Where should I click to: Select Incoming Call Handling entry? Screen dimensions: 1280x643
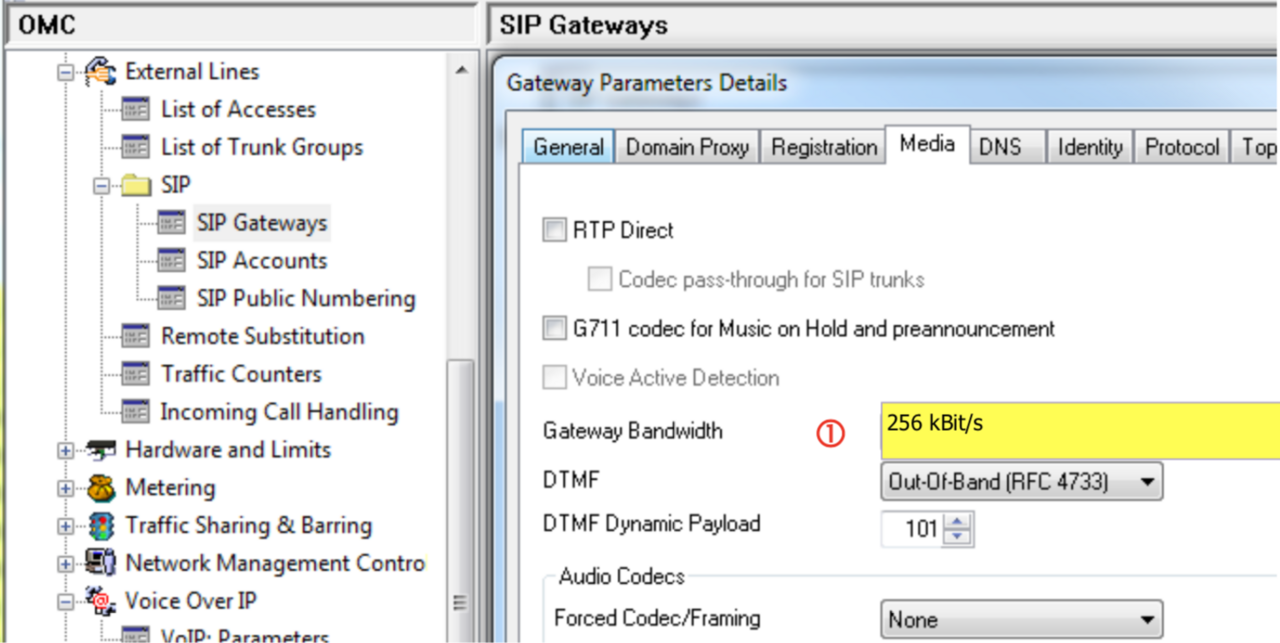tap(279, 412)
